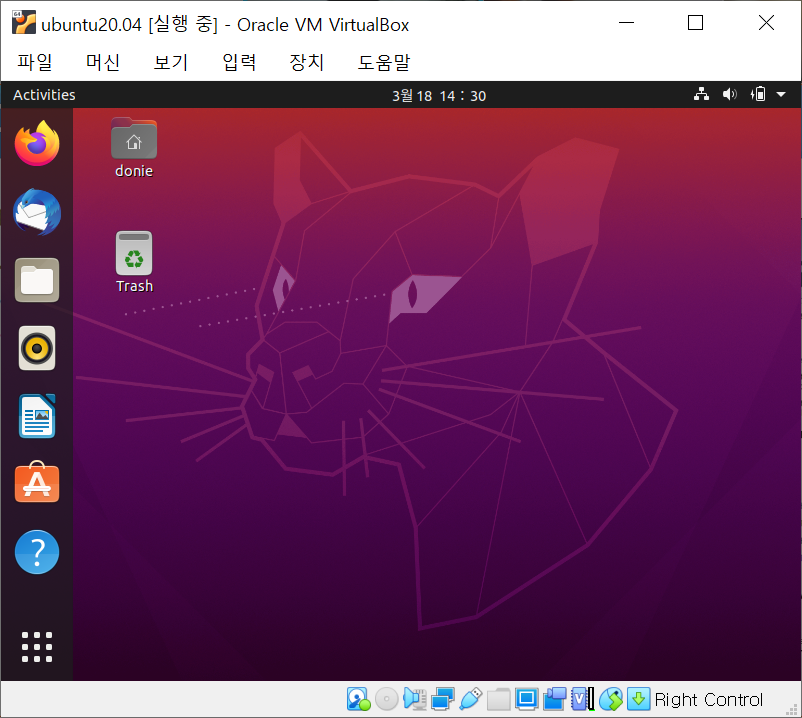
Task: Click the audio status icon in VirtualBox
Action: pos(415,699)
